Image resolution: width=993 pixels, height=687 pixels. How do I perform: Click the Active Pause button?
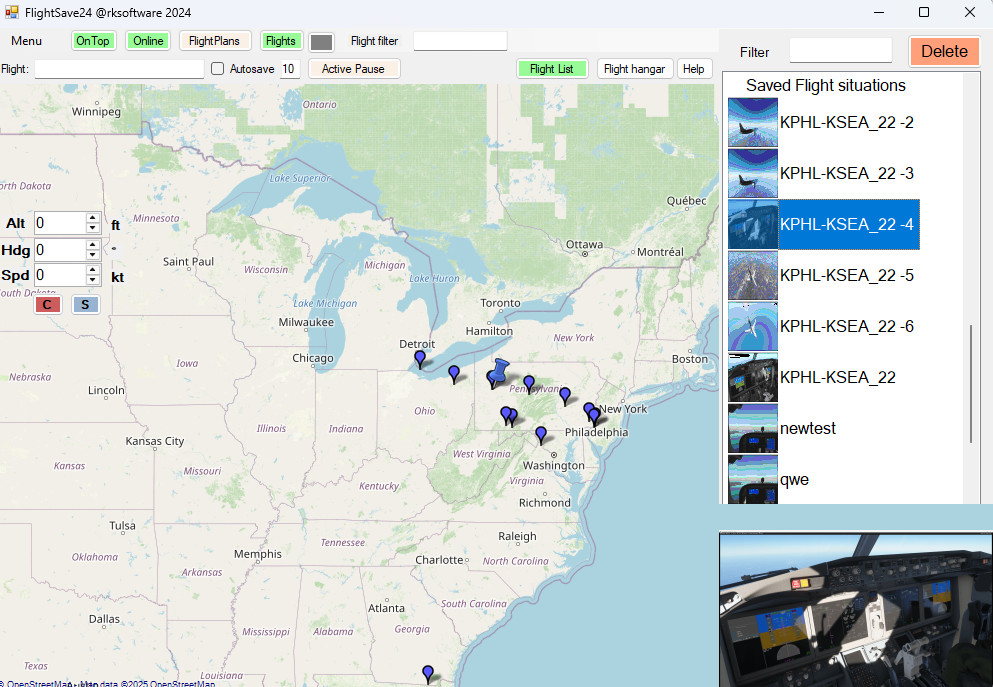coord(353,69)
